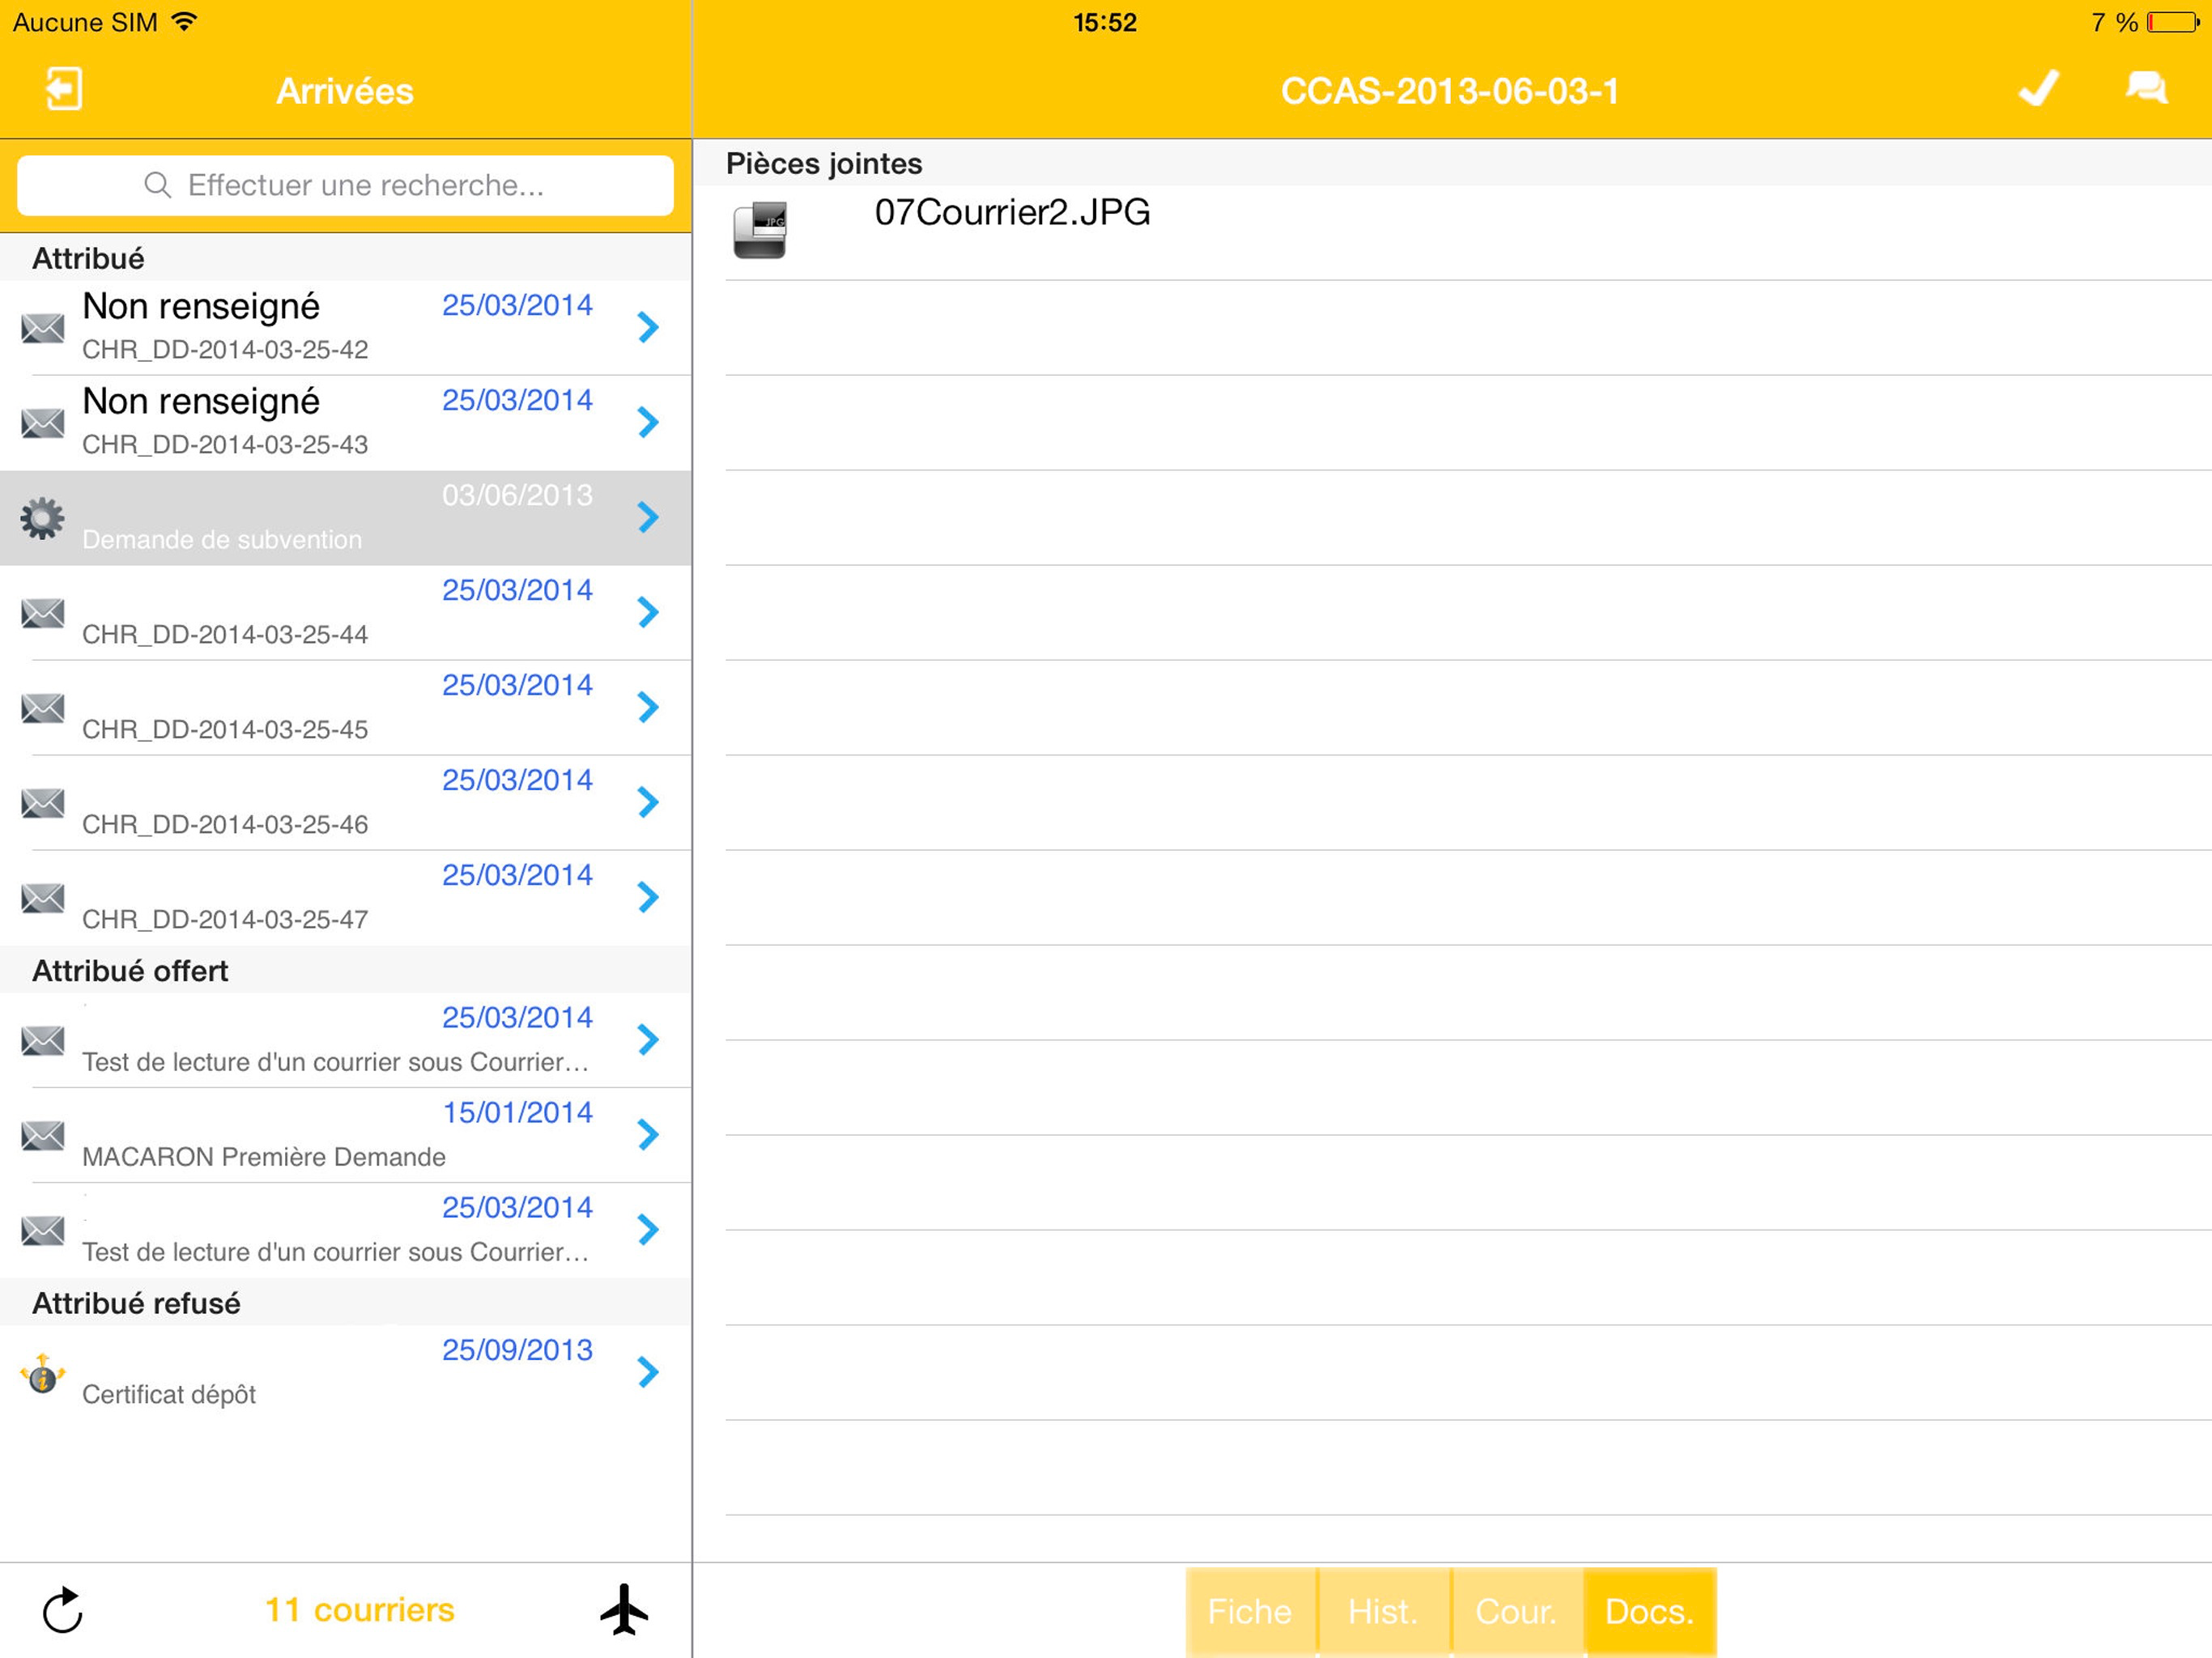Viewport: 2212px width, 1658px height.
Task: Tap envelope icon for CHR_DD-2014-03-25-42
Action: click(43, 327)
